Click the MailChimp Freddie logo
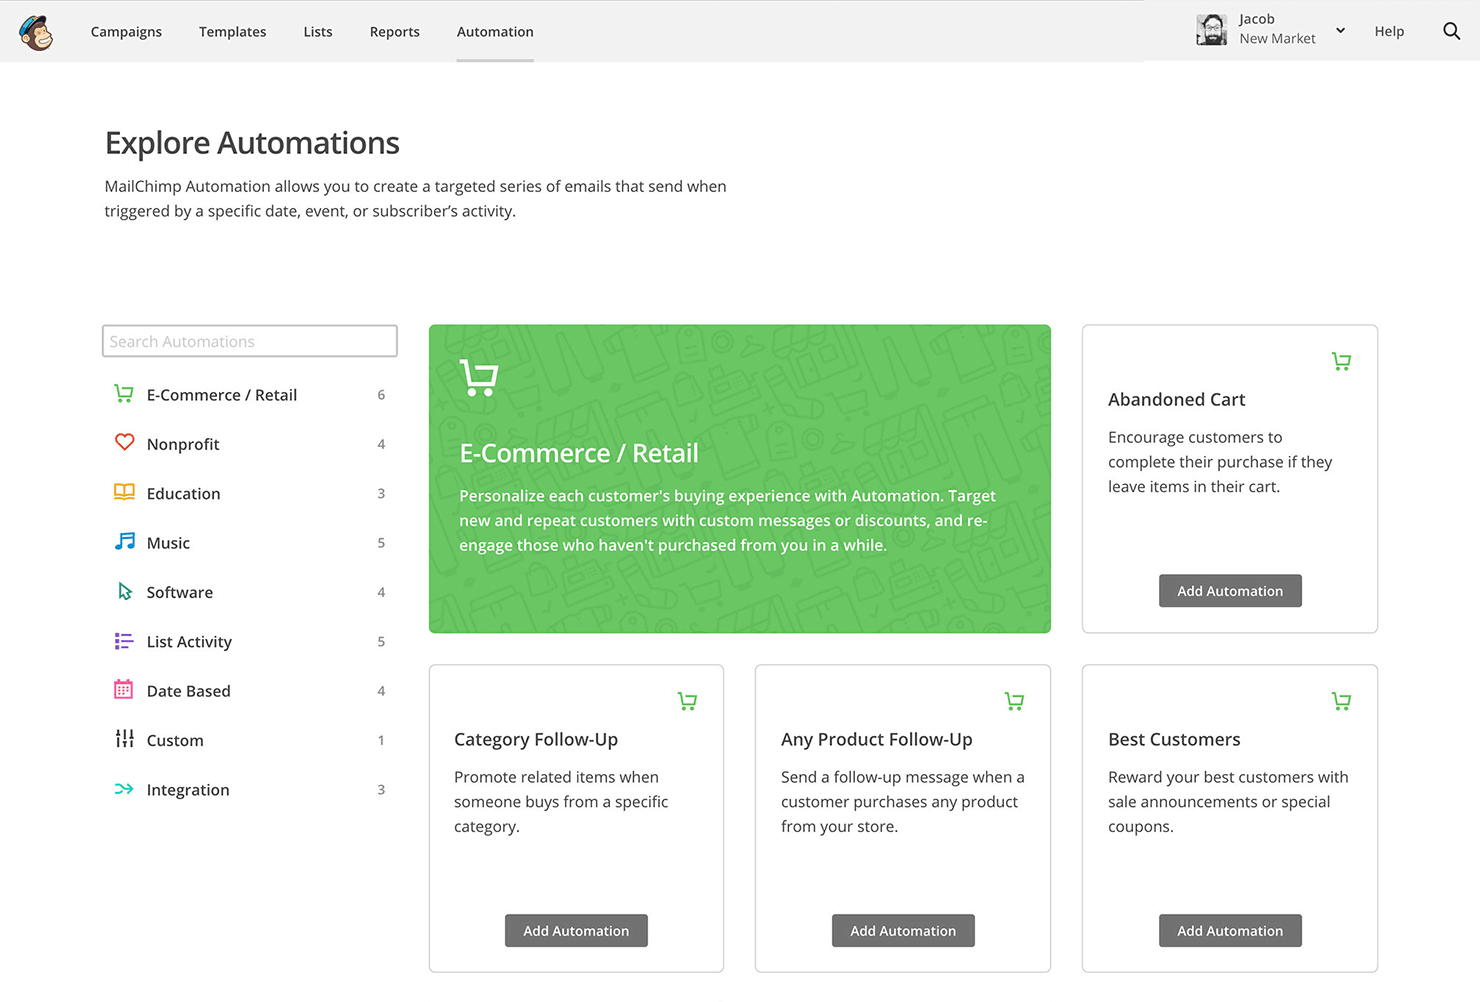This screenshot has width=1480, height=1002. (x=36, y=32)
